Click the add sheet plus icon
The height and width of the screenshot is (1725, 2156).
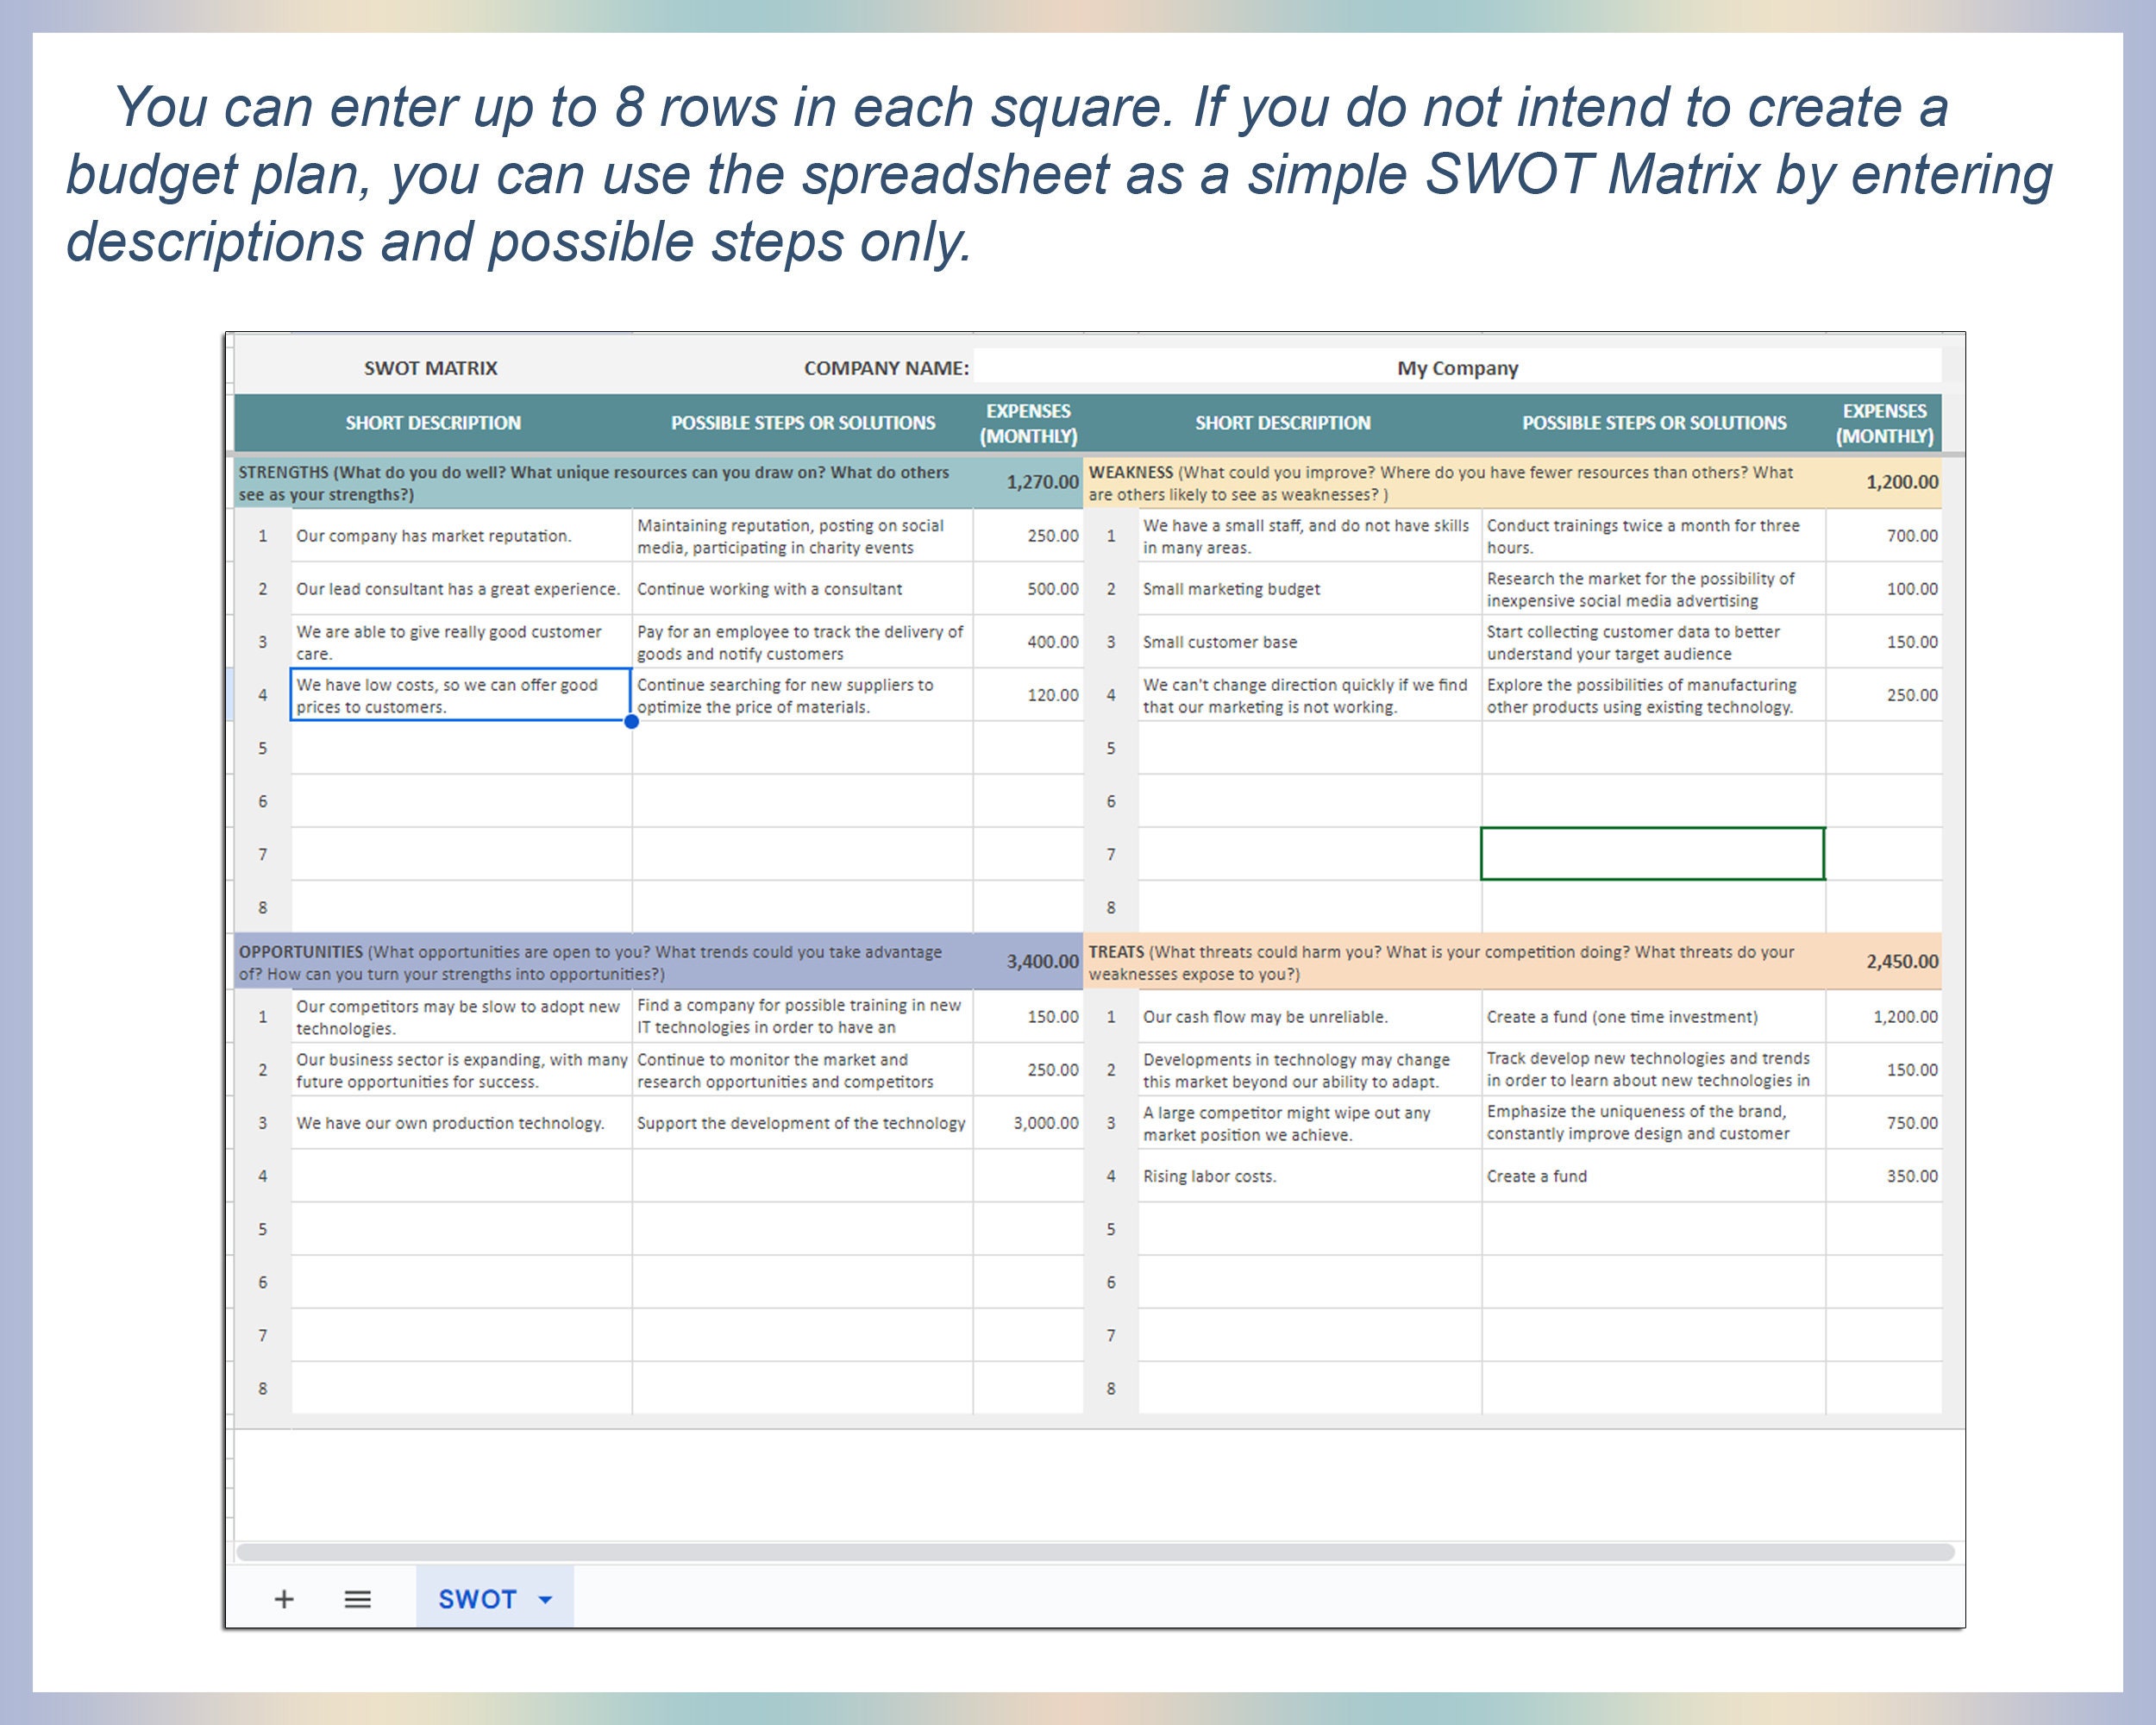point(285,1597)
